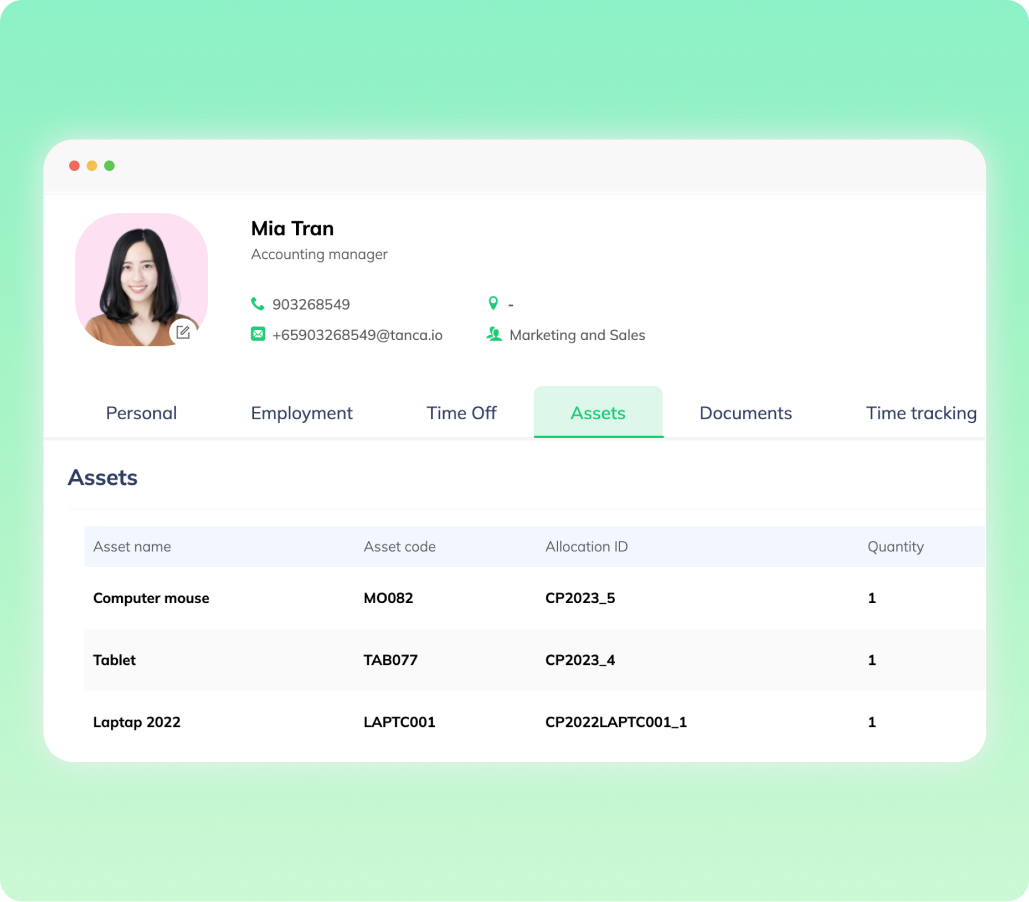
Task: Go to the Time Off tab
Action: point(461,413)
